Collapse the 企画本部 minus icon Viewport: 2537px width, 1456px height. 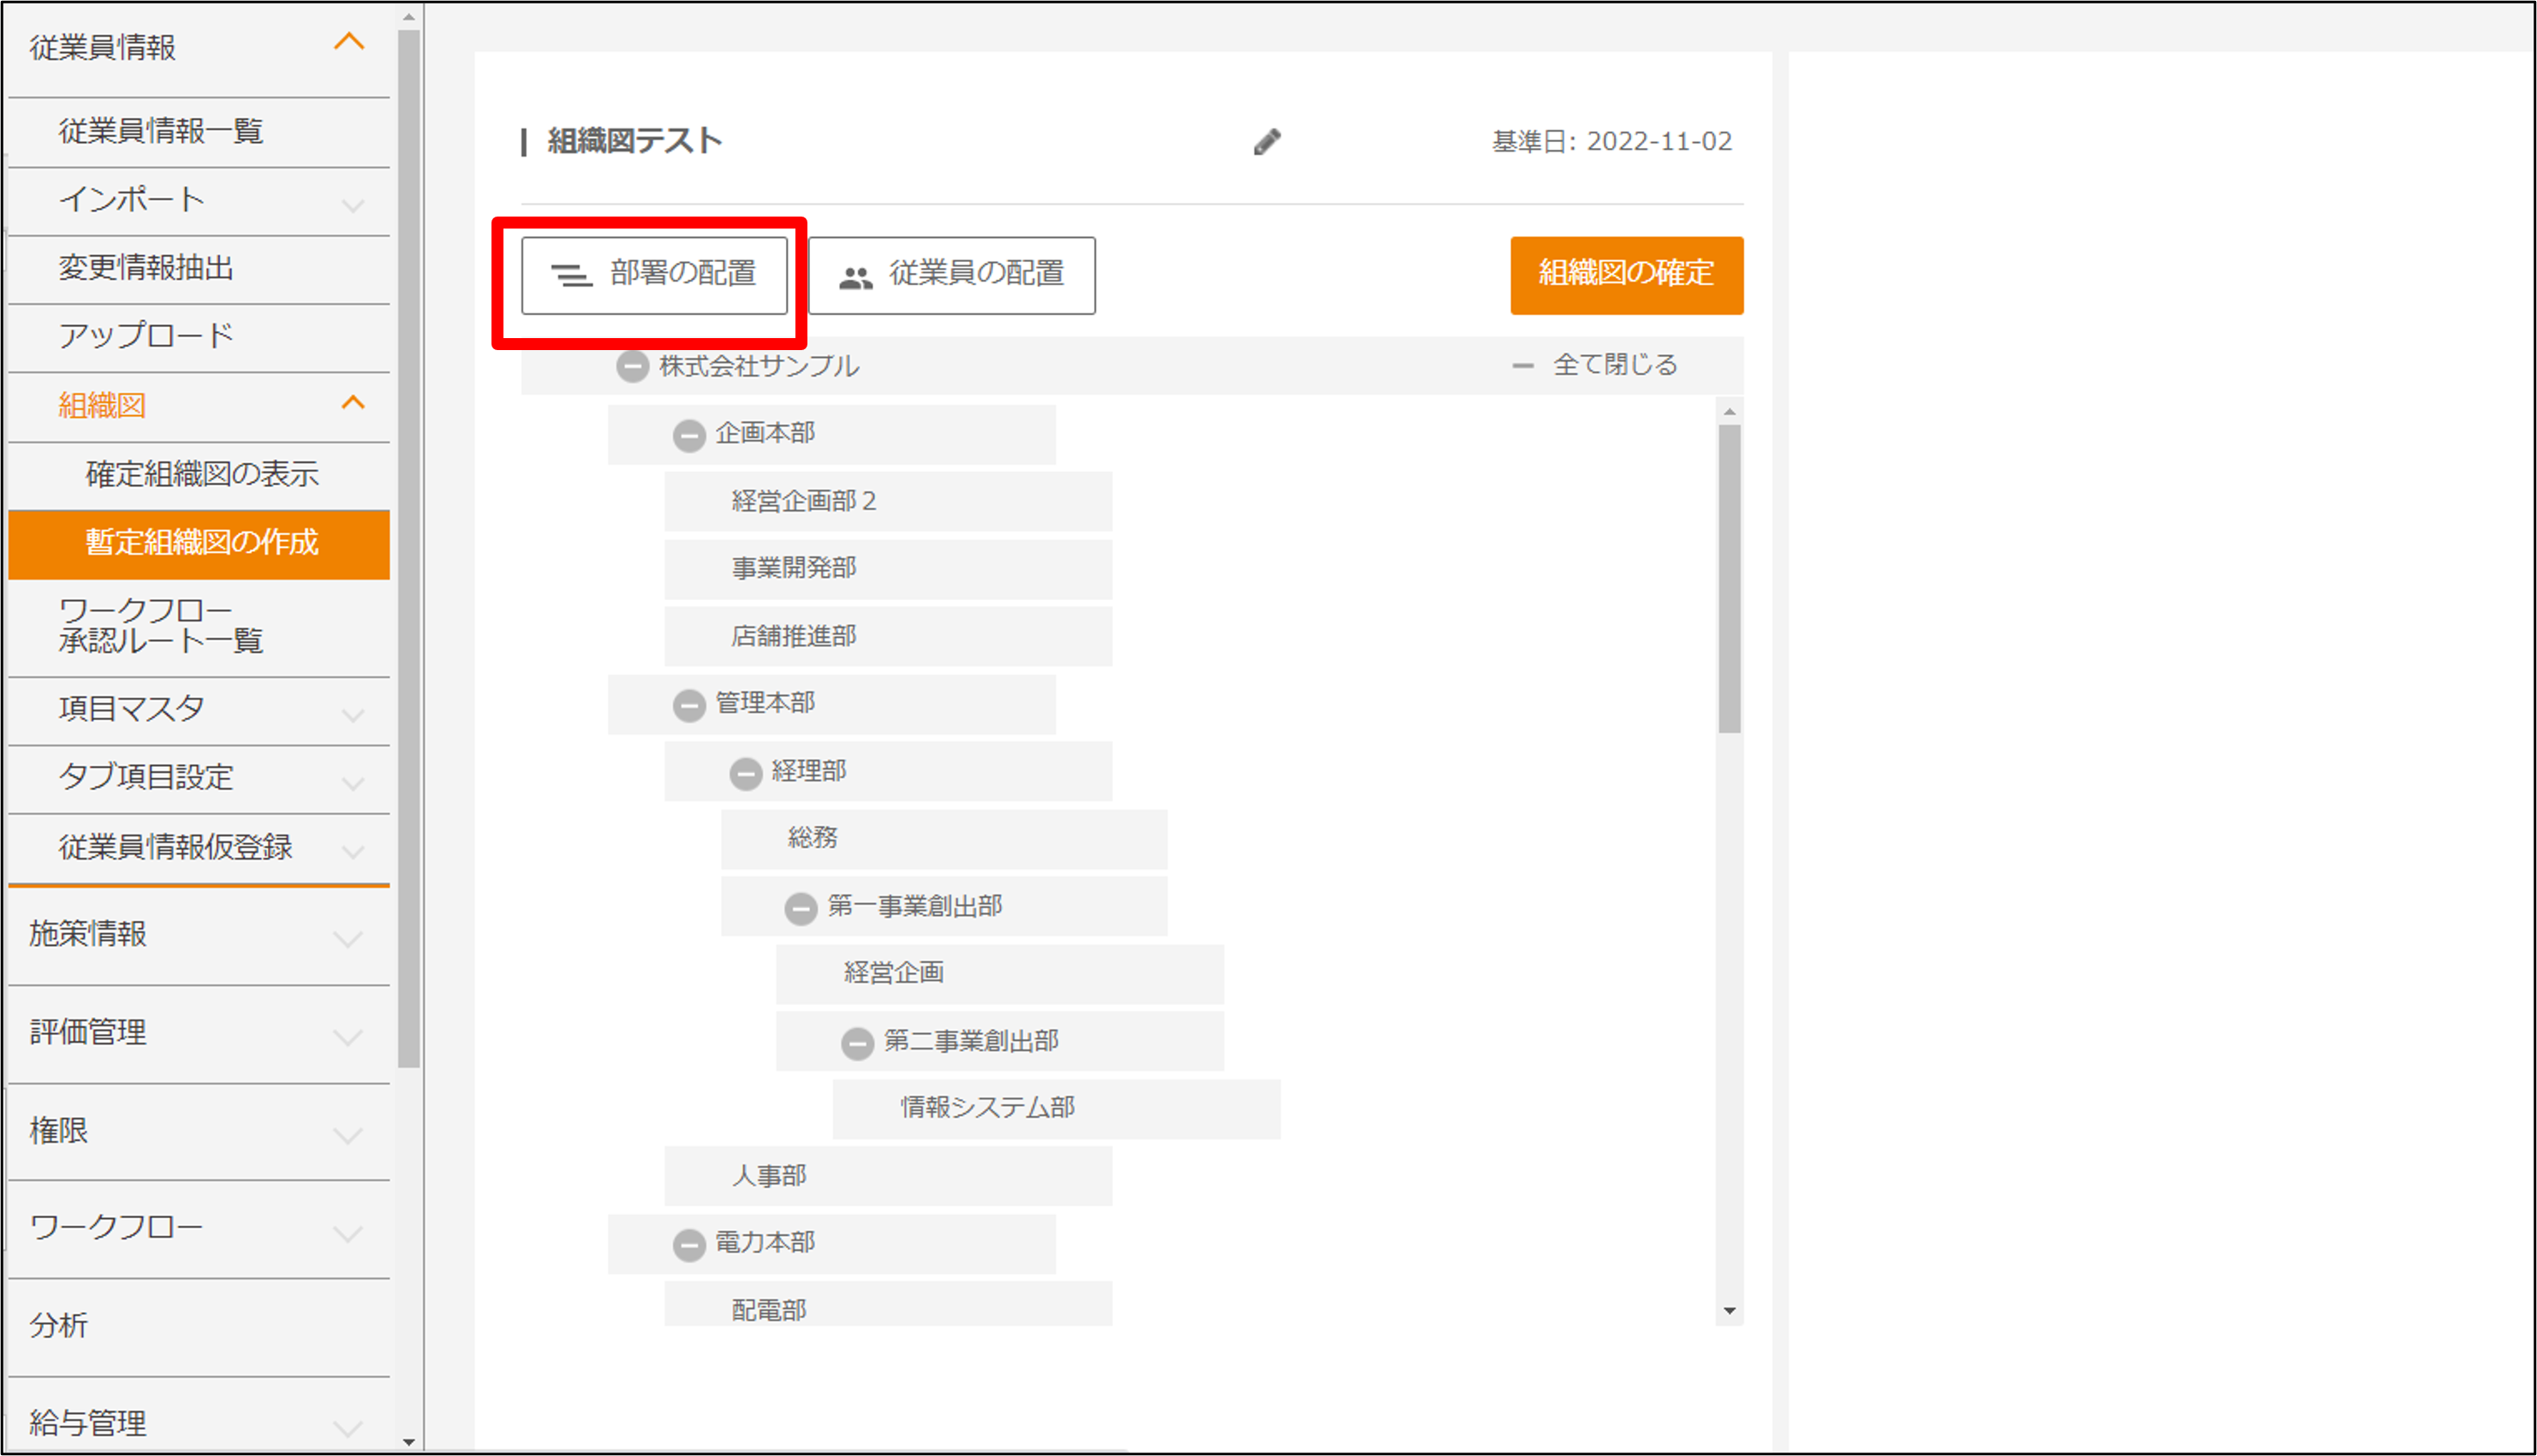pyautogui.click(x=689, y=435)
